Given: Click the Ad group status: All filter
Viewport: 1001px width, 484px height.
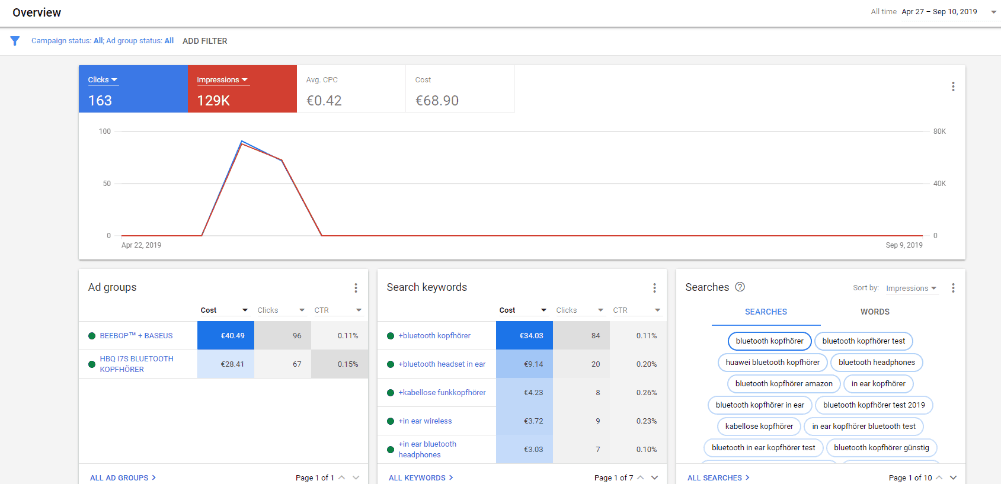Looking at the screenshot, I should pos(139,41).
